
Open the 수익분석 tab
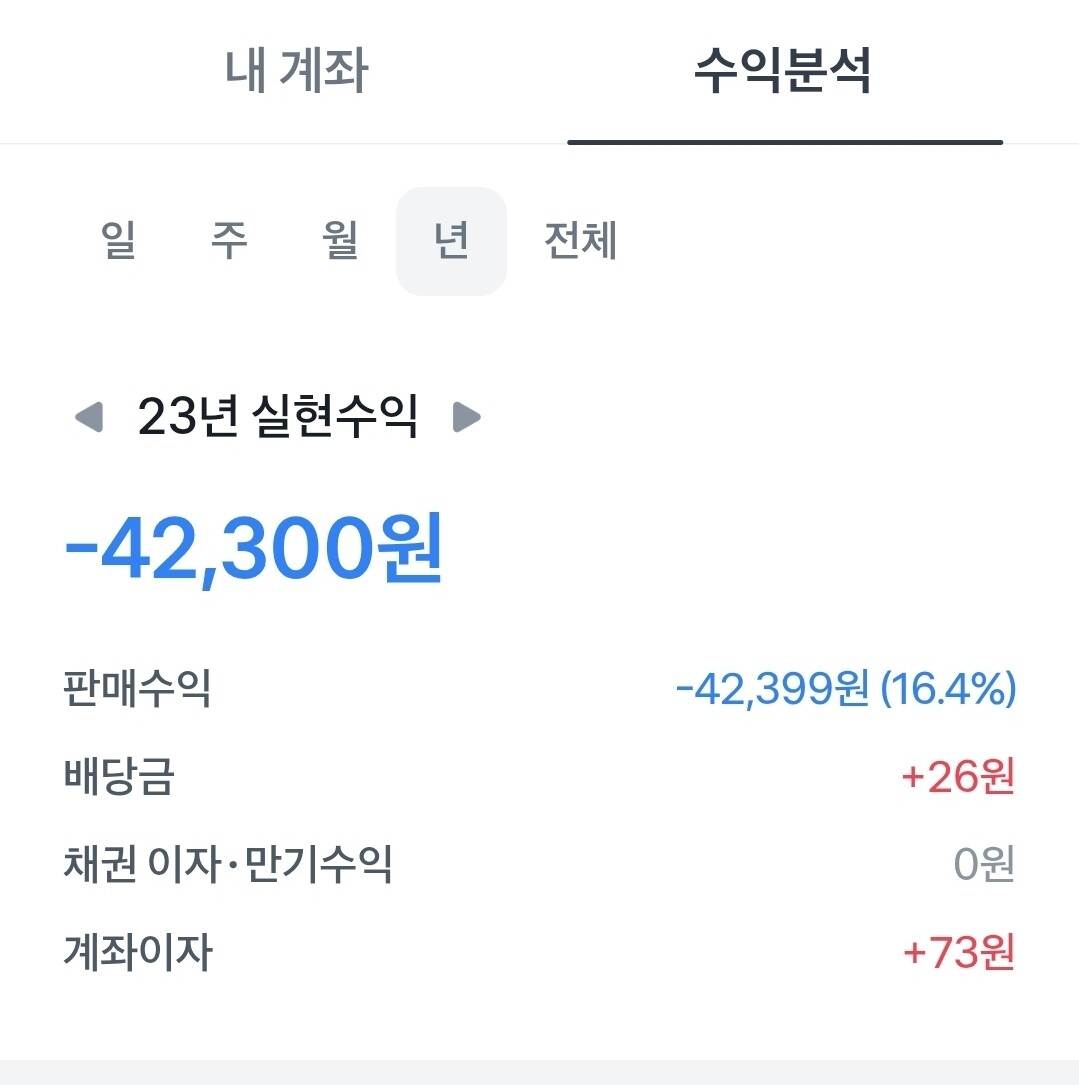783,71
